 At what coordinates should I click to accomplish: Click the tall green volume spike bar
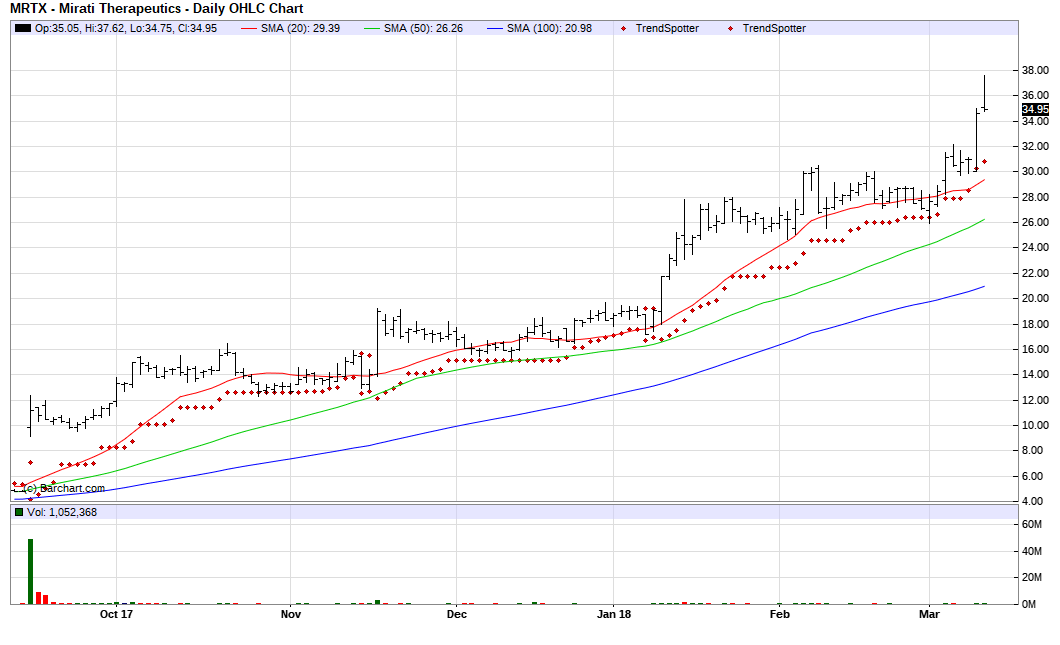[x=30, y=571]
